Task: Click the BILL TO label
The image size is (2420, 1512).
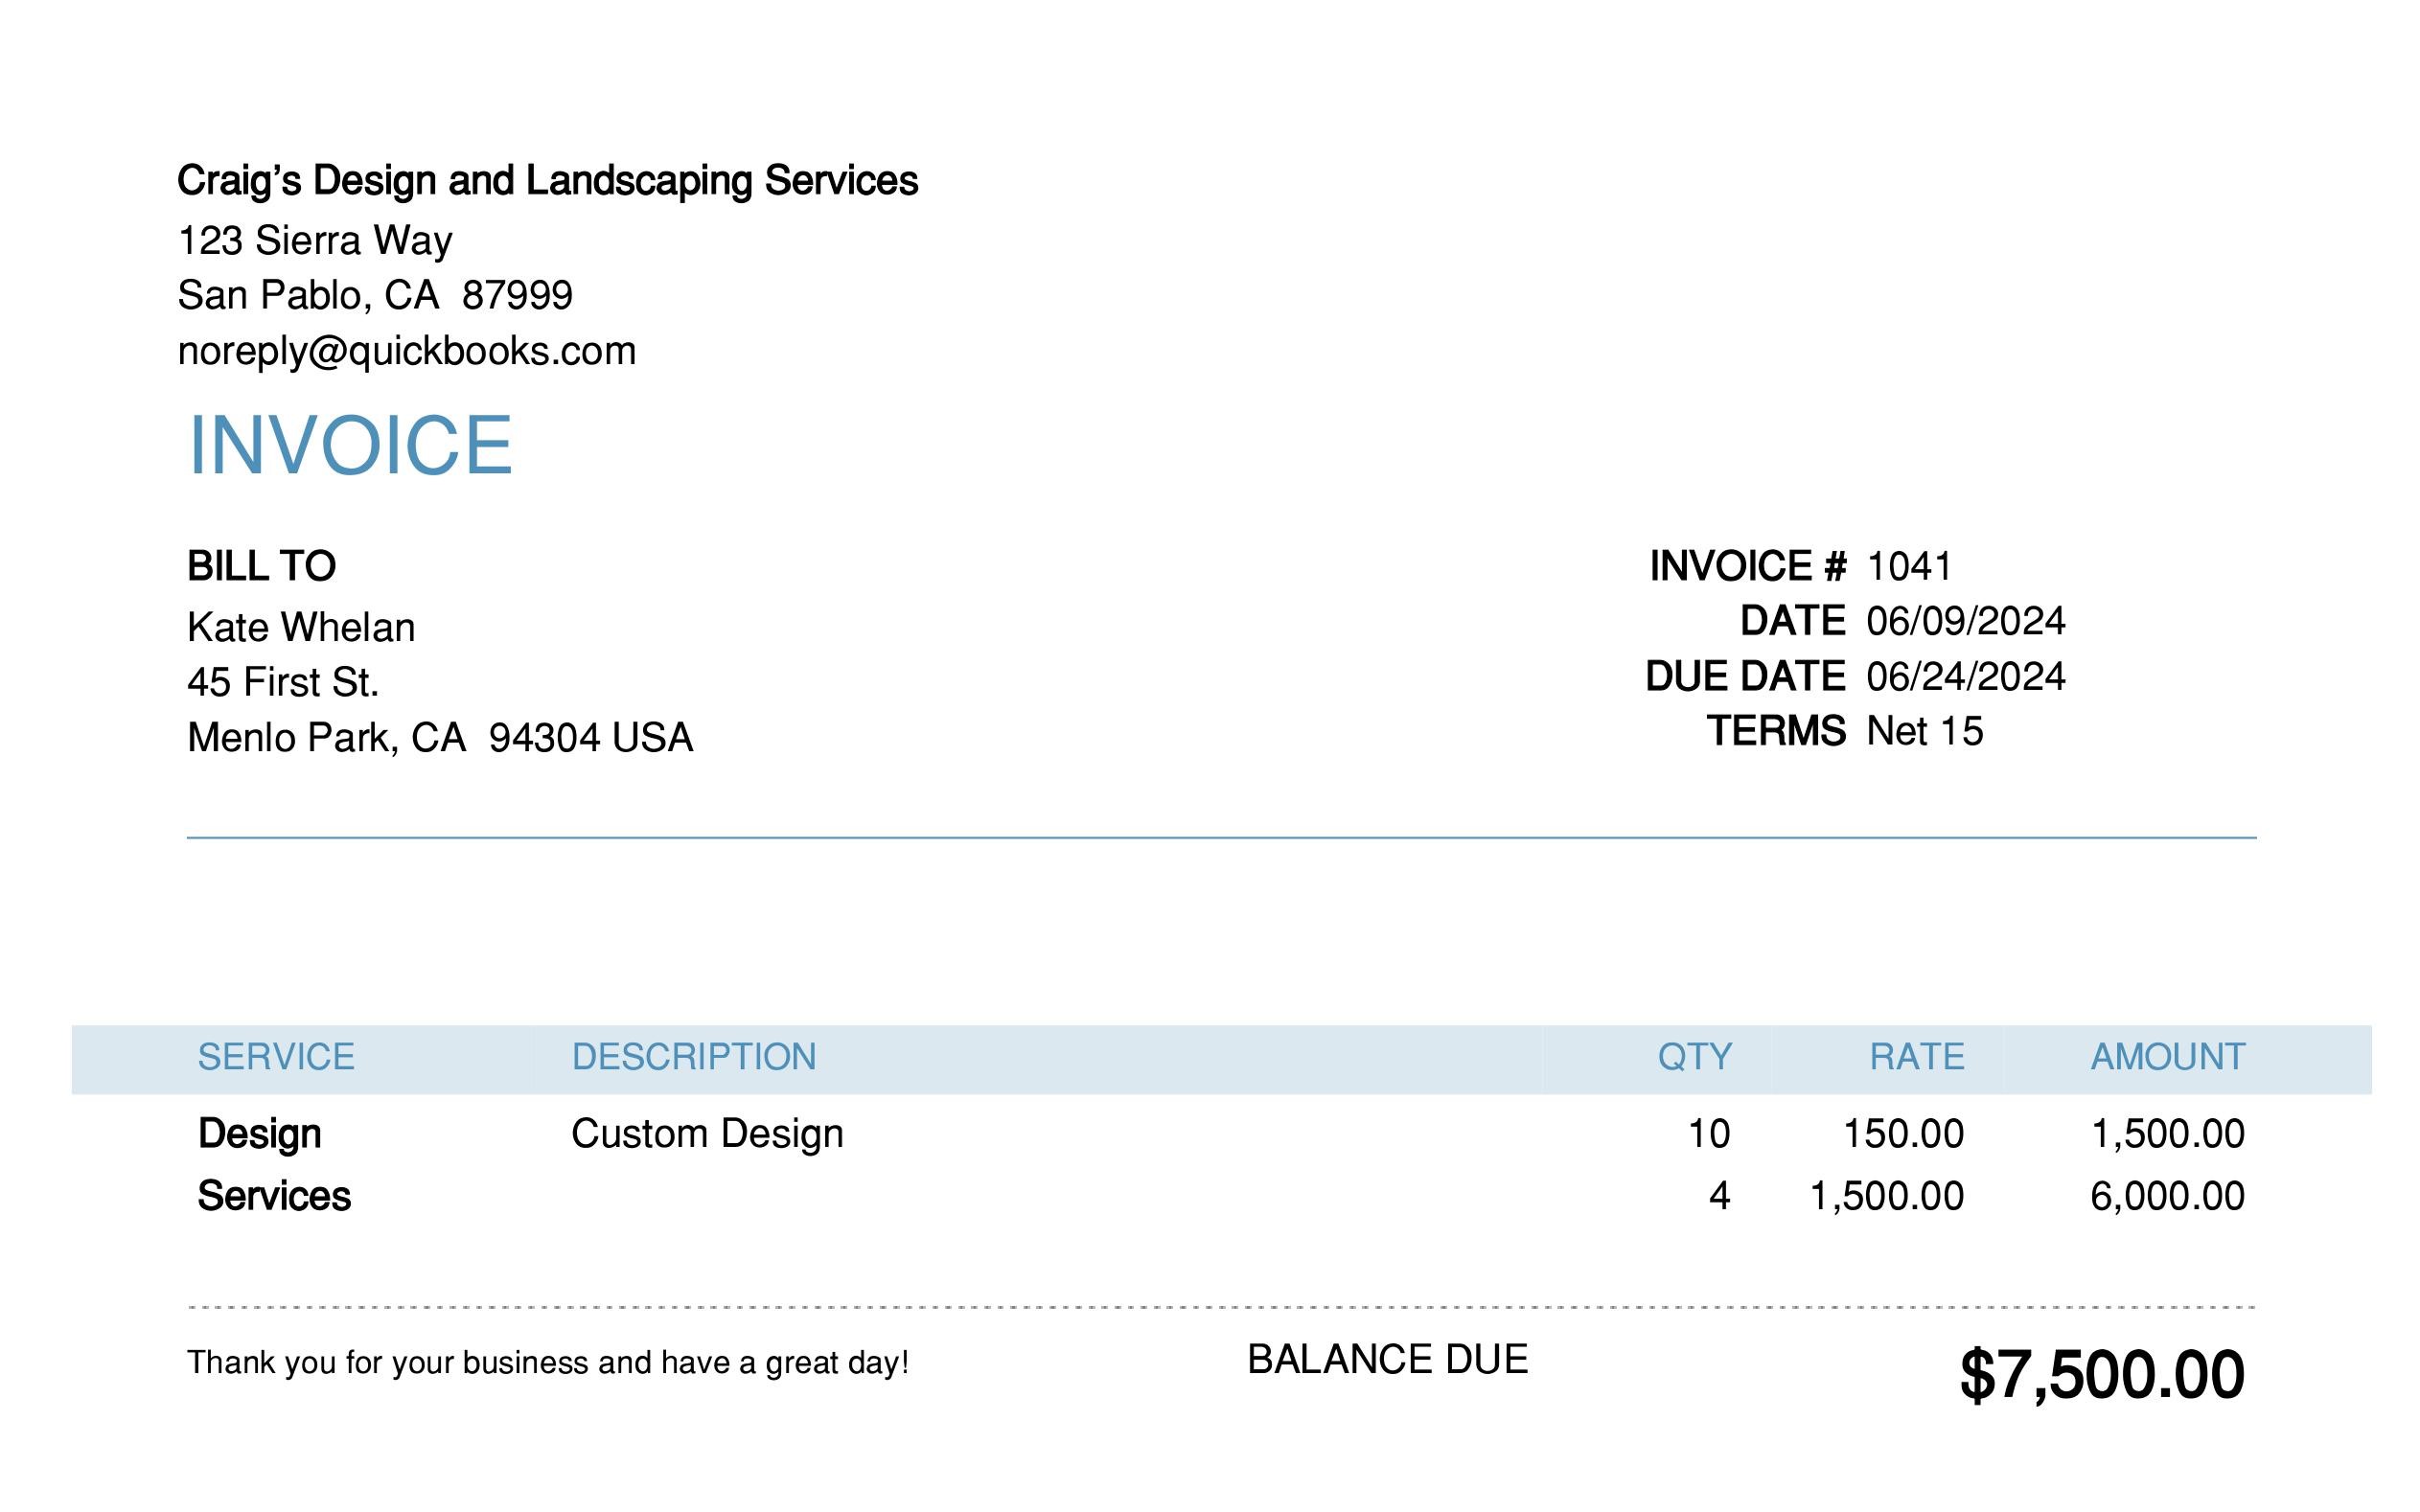Action: click(262, 566)
